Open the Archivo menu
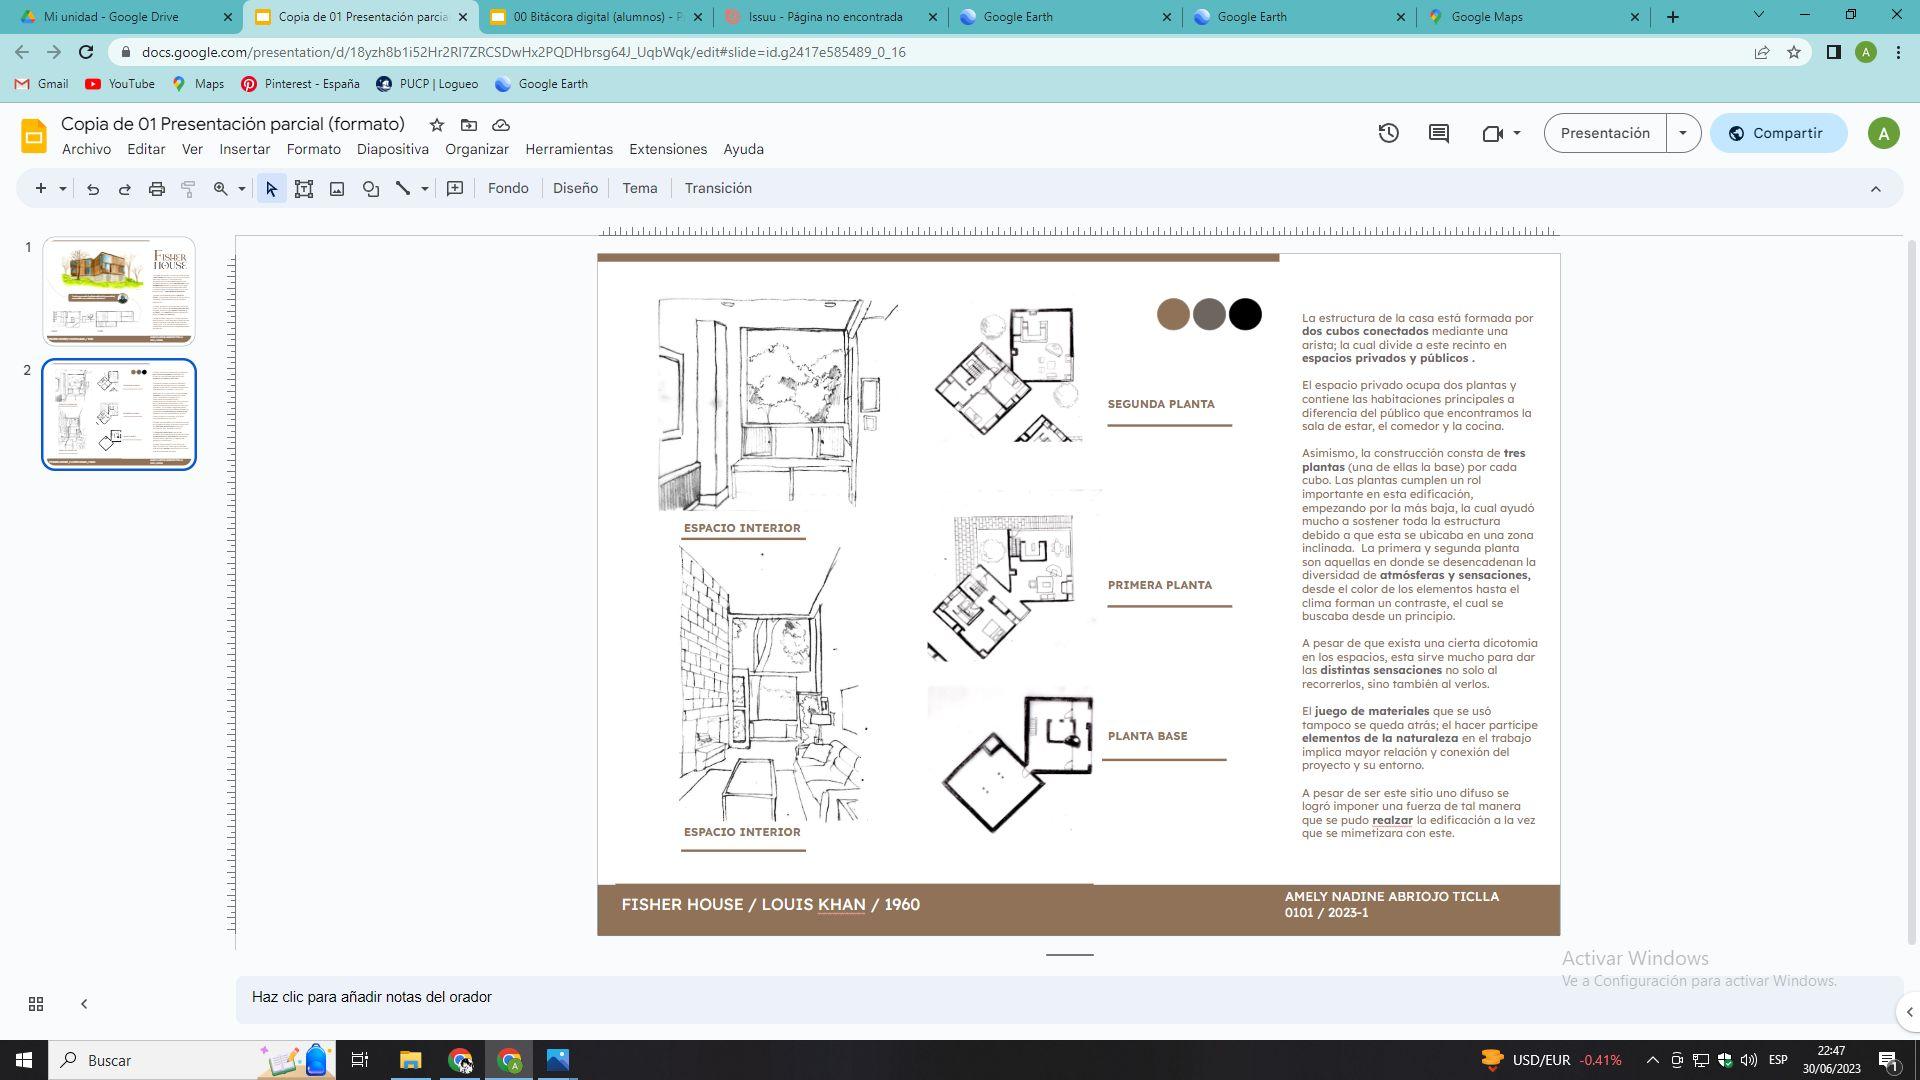This screenshot has width=1920, height=1080. pos(87,149)
